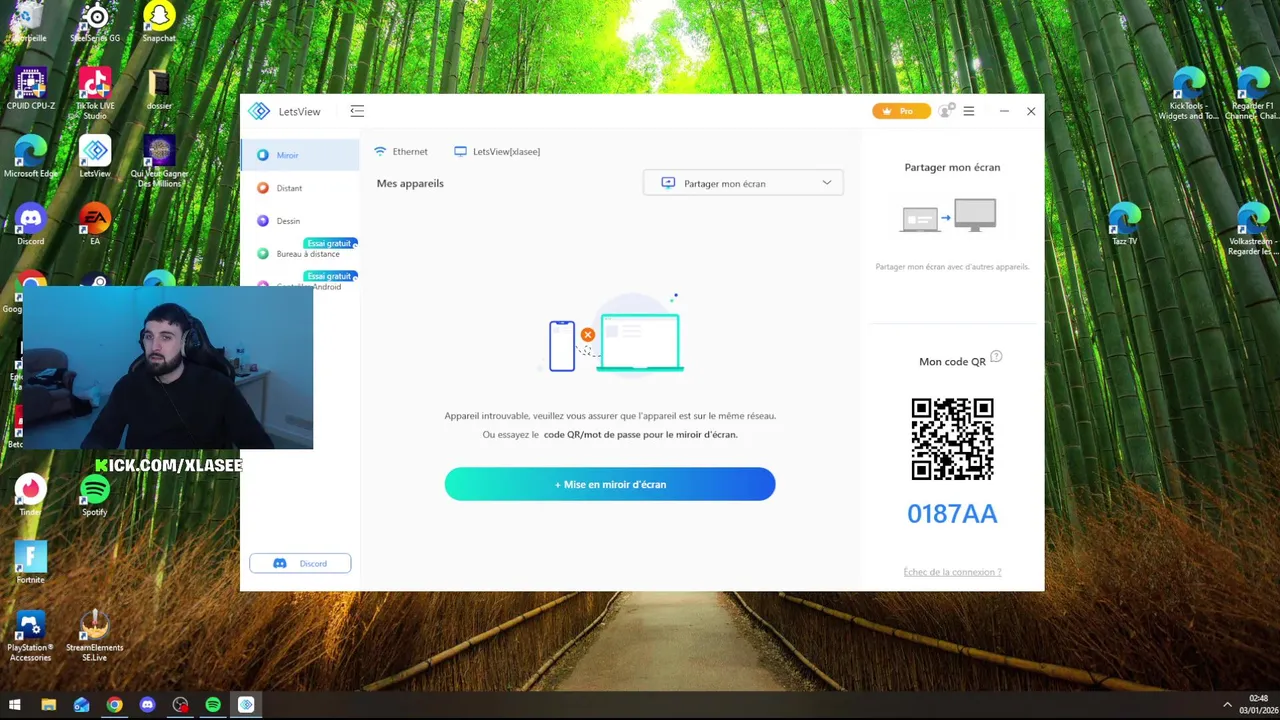Open the Outlook mail icon in the taskbar

click(81, 705)
